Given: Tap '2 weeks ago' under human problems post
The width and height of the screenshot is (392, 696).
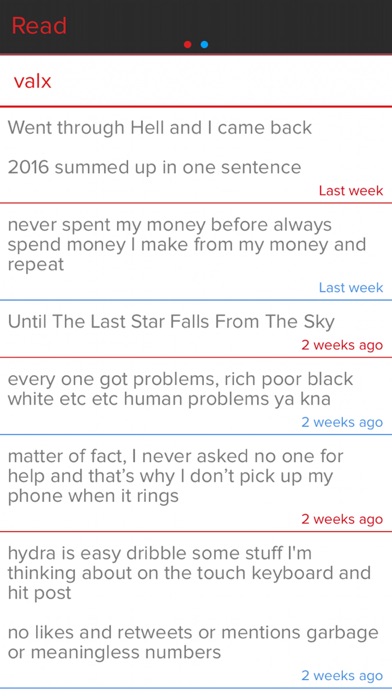Looking at the screenshot, I should (x=342, y=422).
